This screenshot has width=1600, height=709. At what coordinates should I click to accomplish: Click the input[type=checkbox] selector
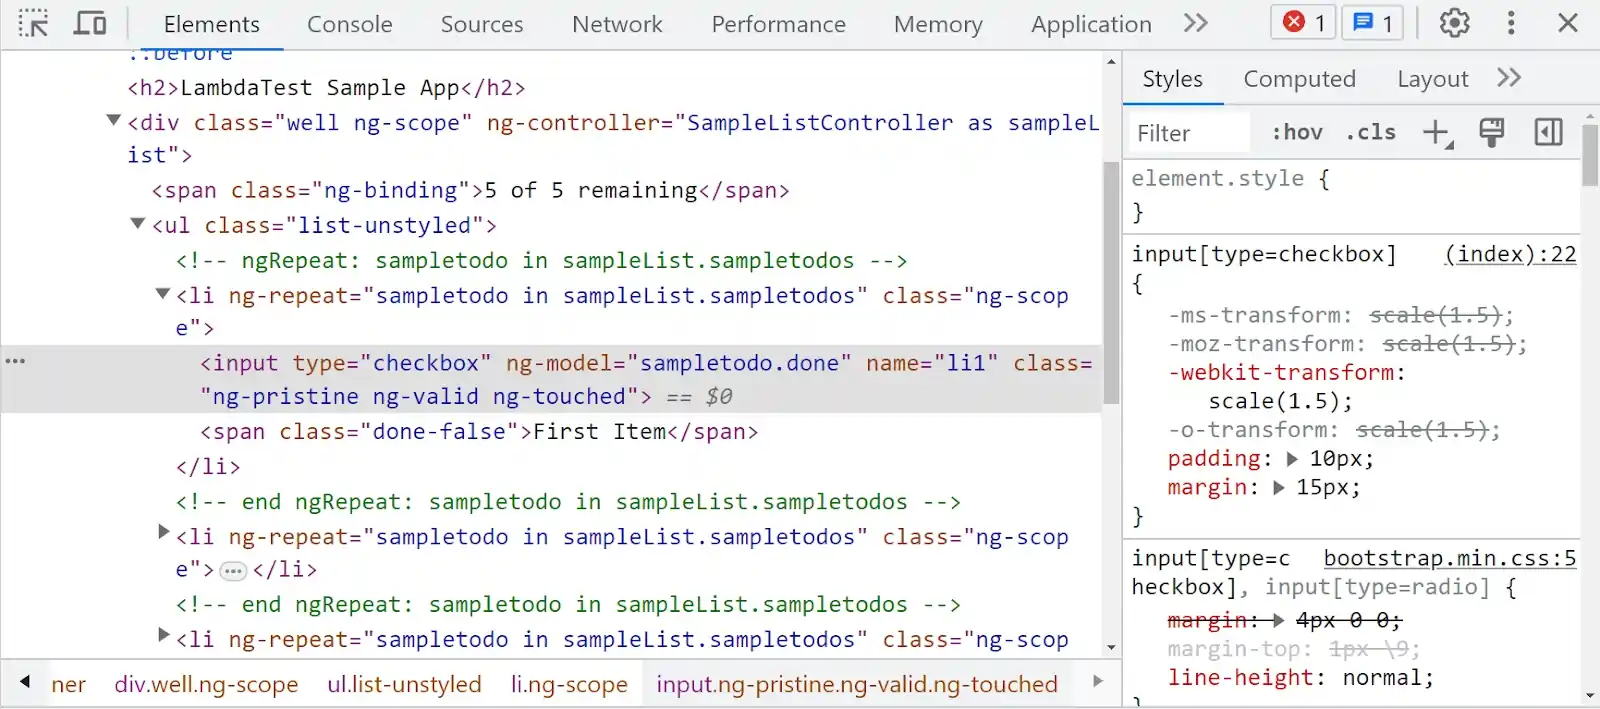[1263, 254]
